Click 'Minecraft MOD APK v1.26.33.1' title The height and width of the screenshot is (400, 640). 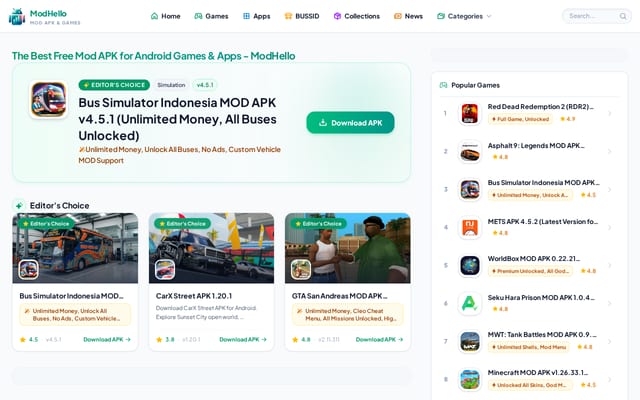click(x=538, y=372)
